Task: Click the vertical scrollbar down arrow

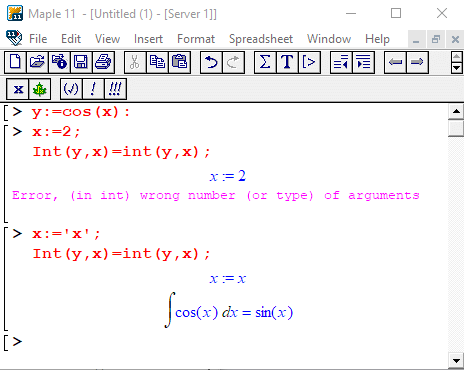Action: (456, 360)
